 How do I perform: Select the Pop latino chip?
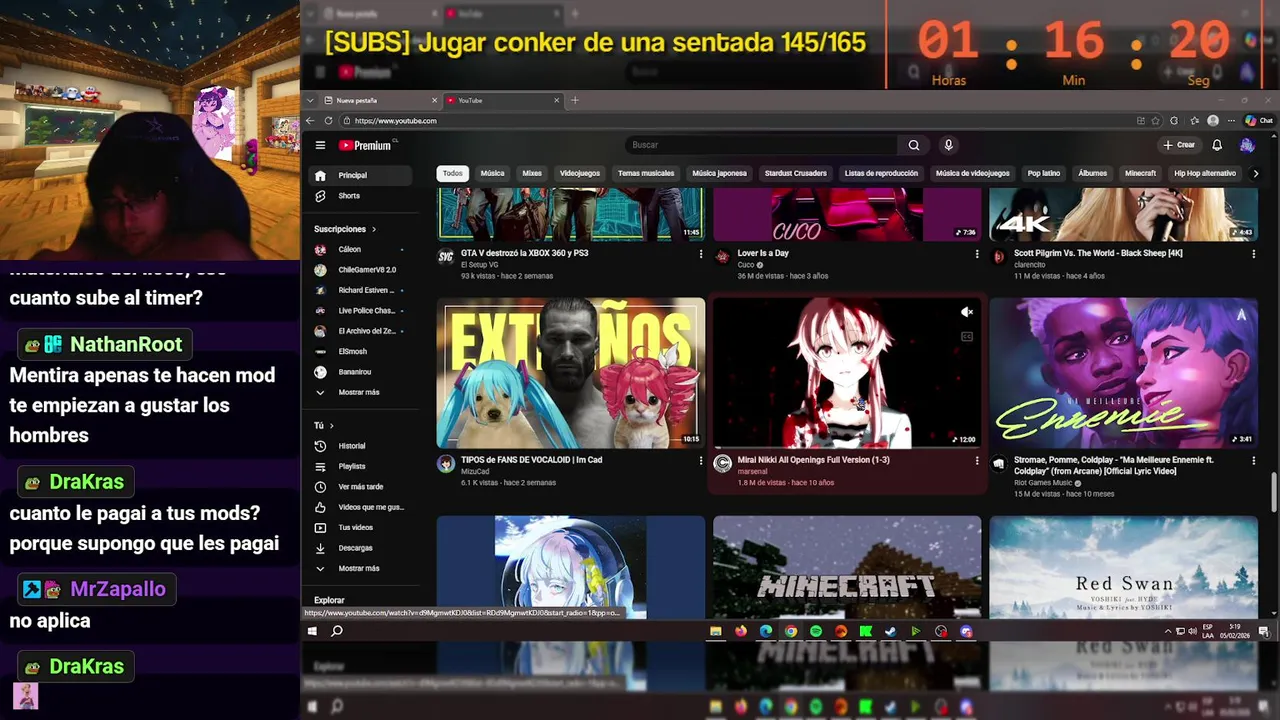[x=1044, y=173]
